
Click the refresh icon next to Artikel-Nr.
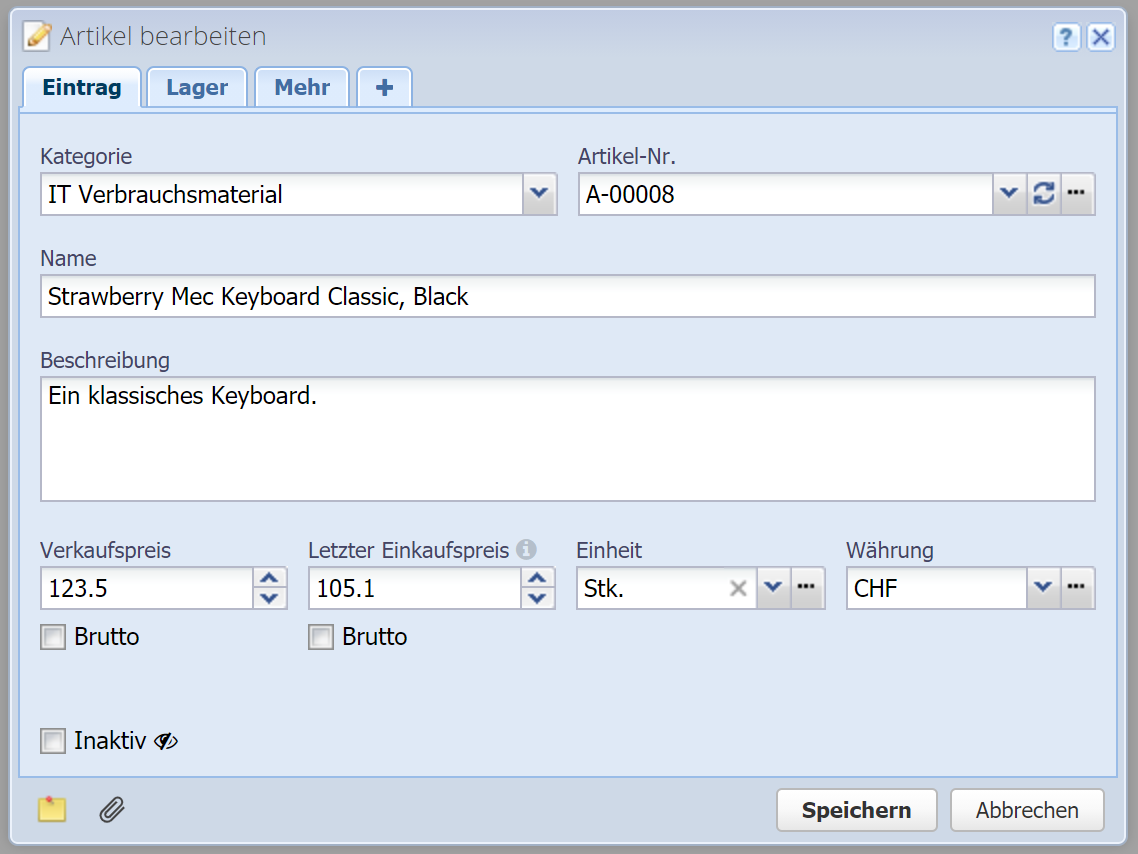[x=1043, y=194]
